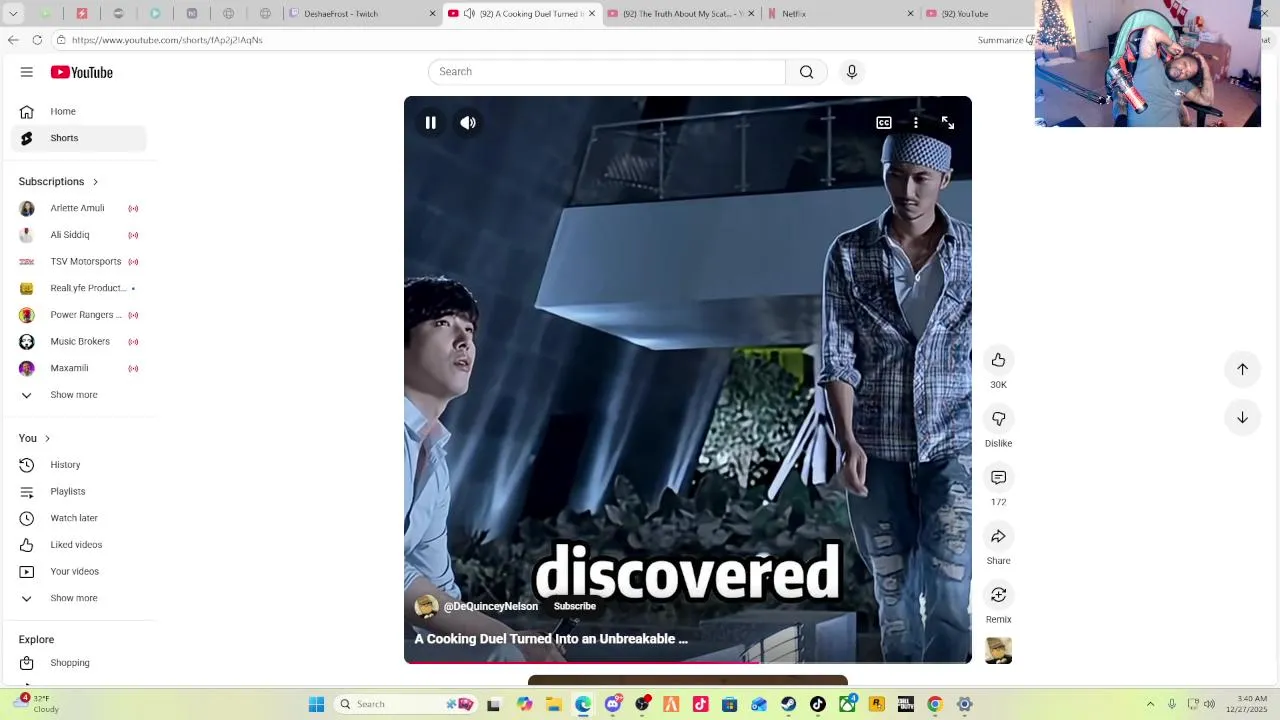Open the Windows Settings gear in taskbar
This screenshot has height=720, width=1280.
pos(965,704)
